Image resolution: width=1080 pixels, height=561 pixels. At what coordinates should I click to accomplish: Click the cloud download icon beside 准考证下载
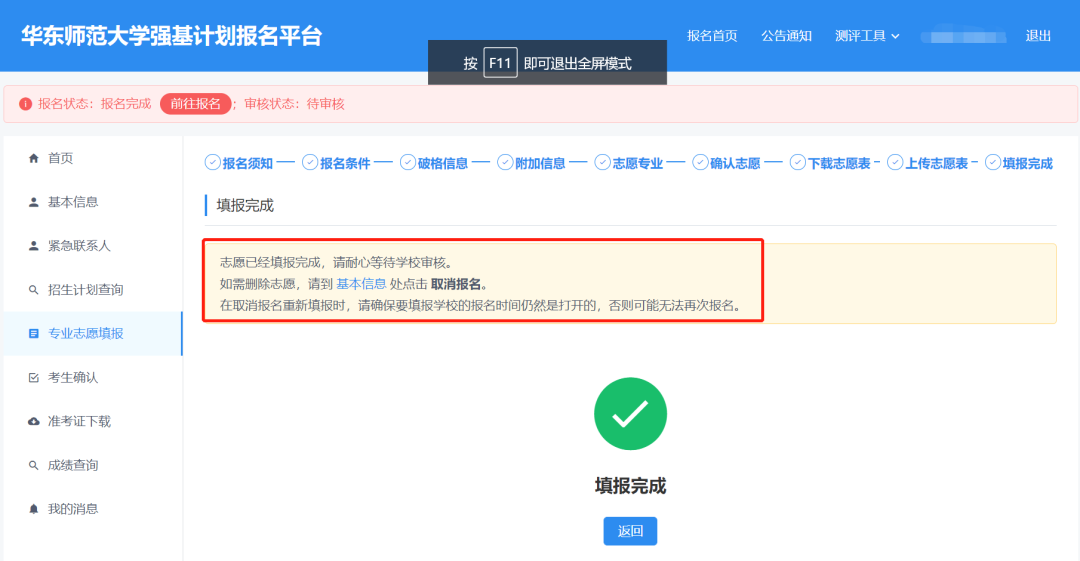coord(33,422)
